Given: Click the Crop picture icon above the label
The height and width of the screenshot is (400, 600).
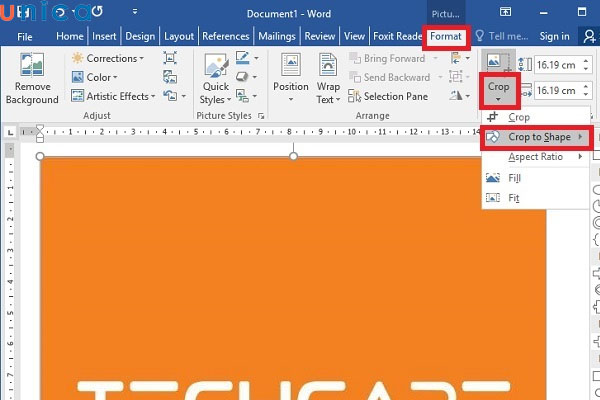Looking at the screenshot, I should point(498,62).
